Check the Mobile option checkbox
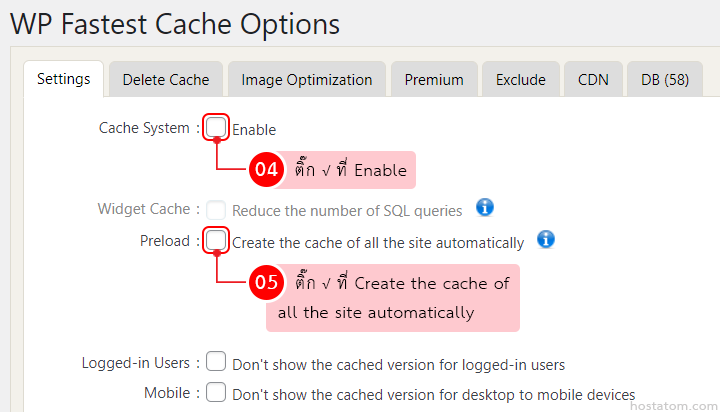The width and height of the screenshot is (720, 412). click(216, 392)
